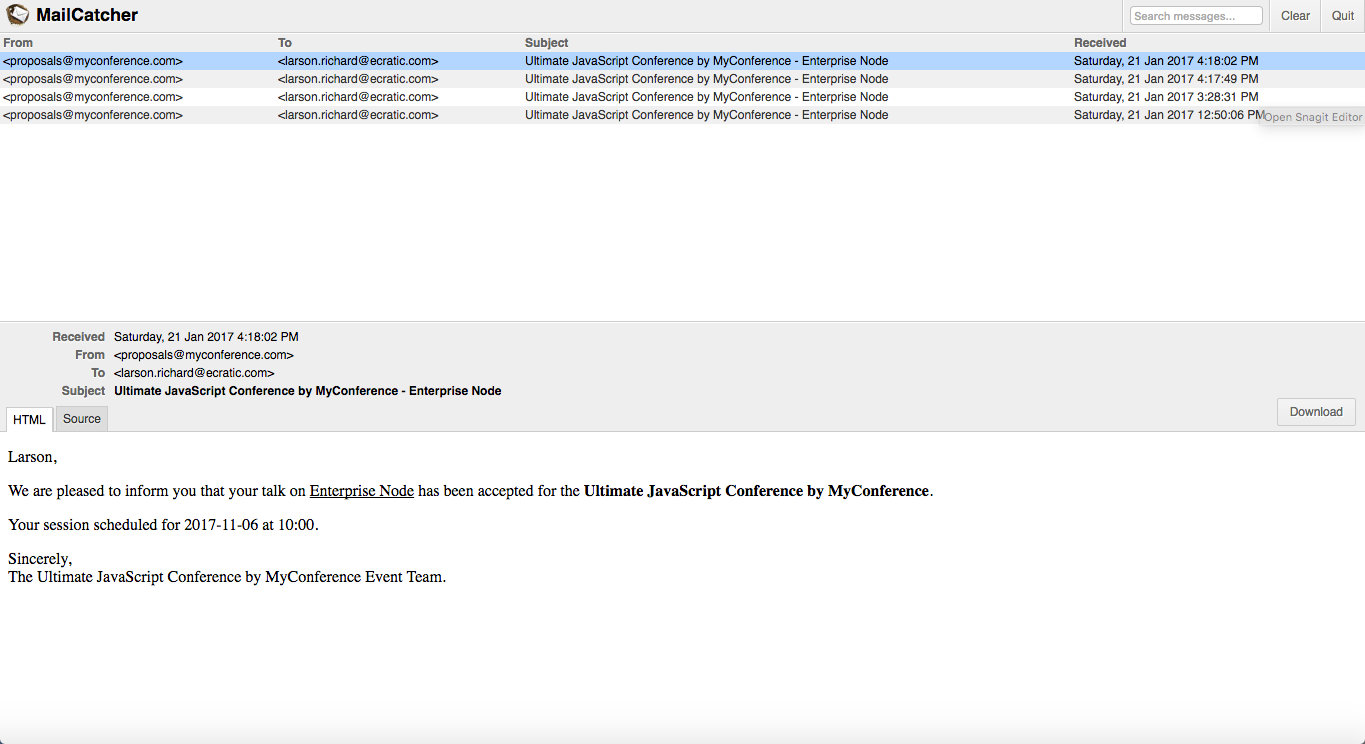The height and width of the screenshot is (744, 1365).
Task: Click the "Sincerely," line in the email
Action: tap(40, 559)
